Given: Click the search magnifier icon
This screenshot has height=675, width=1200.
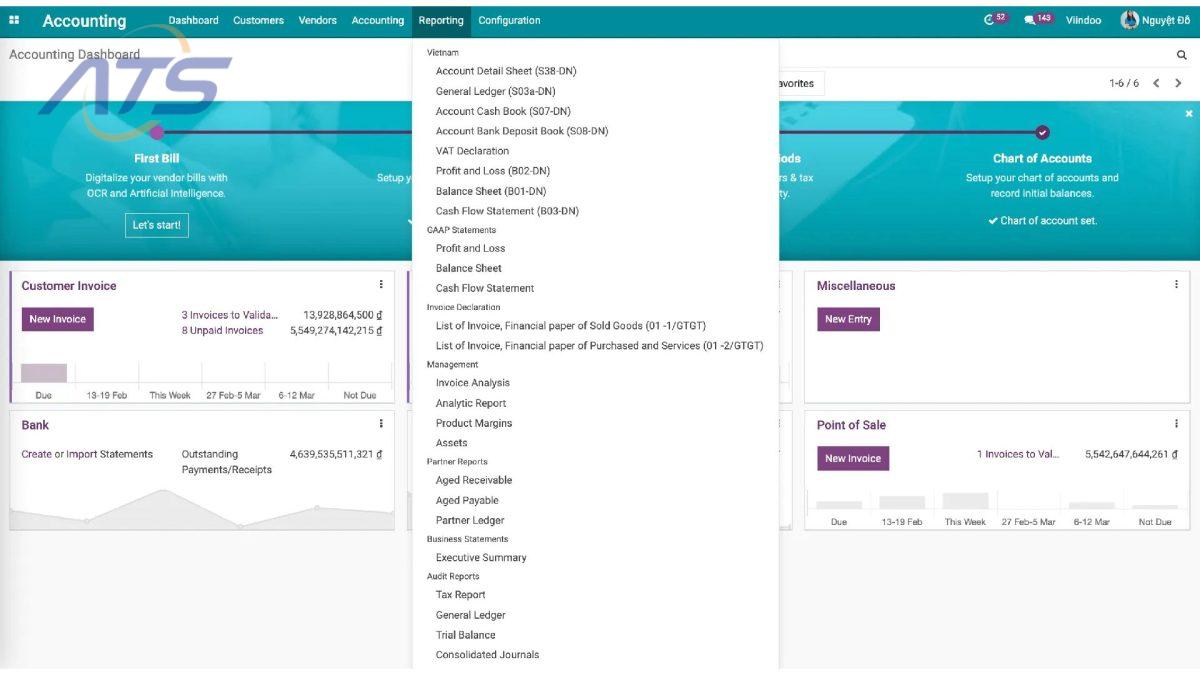Looking at the screenshot, I should (x=1181, y=56).
